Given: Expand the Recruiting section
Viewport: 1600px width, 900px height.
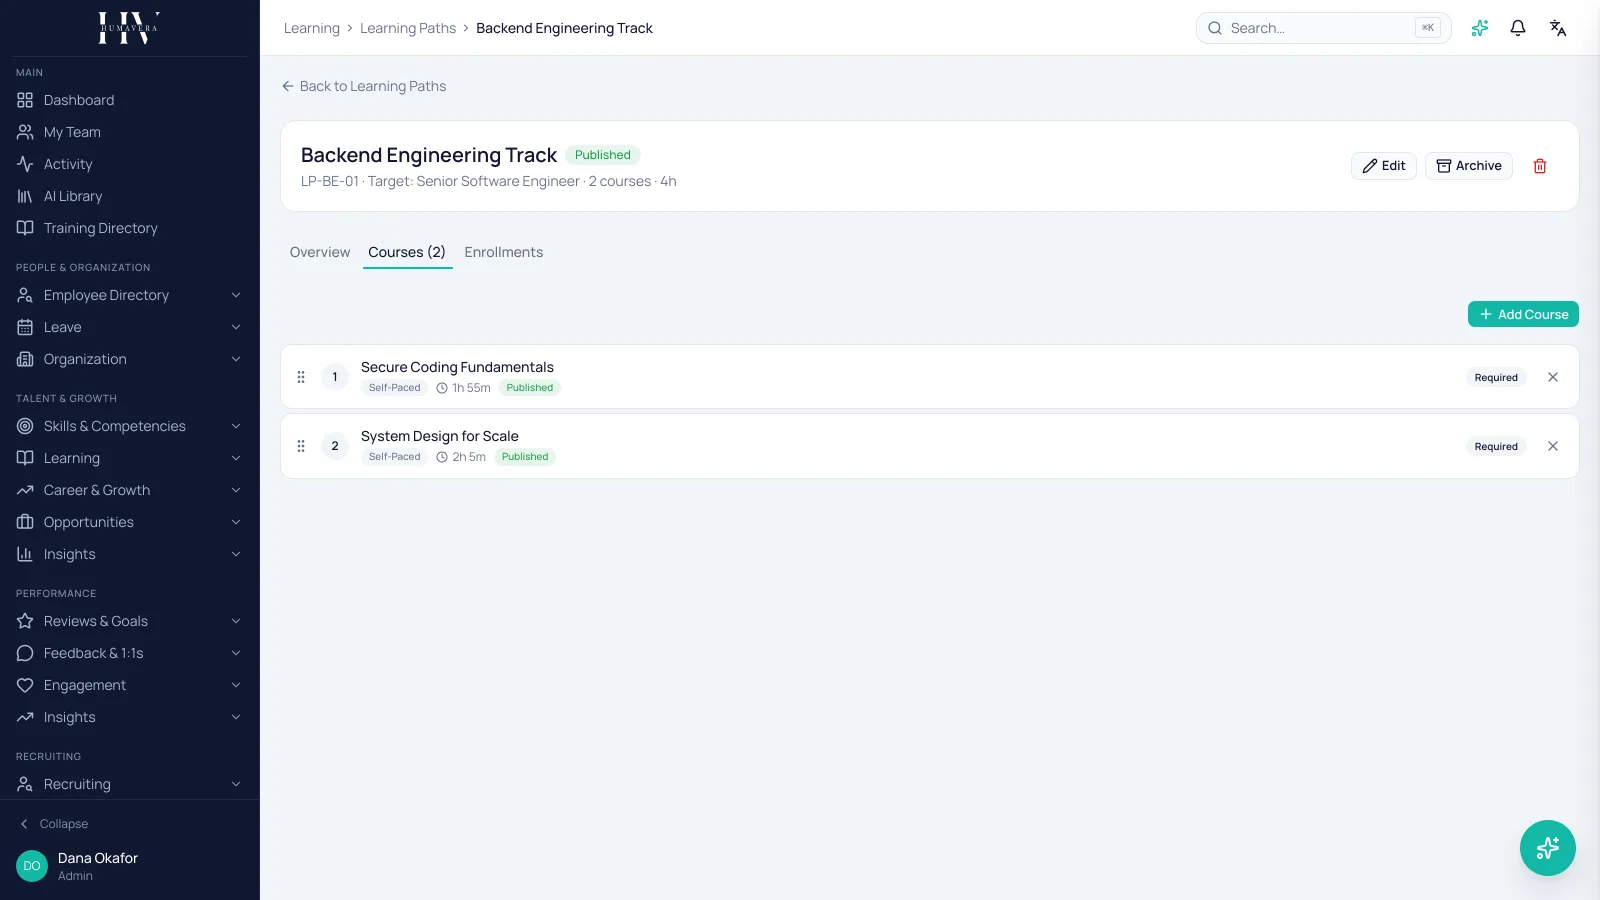Looking at the screenshot, I should (x=129, y=784).
